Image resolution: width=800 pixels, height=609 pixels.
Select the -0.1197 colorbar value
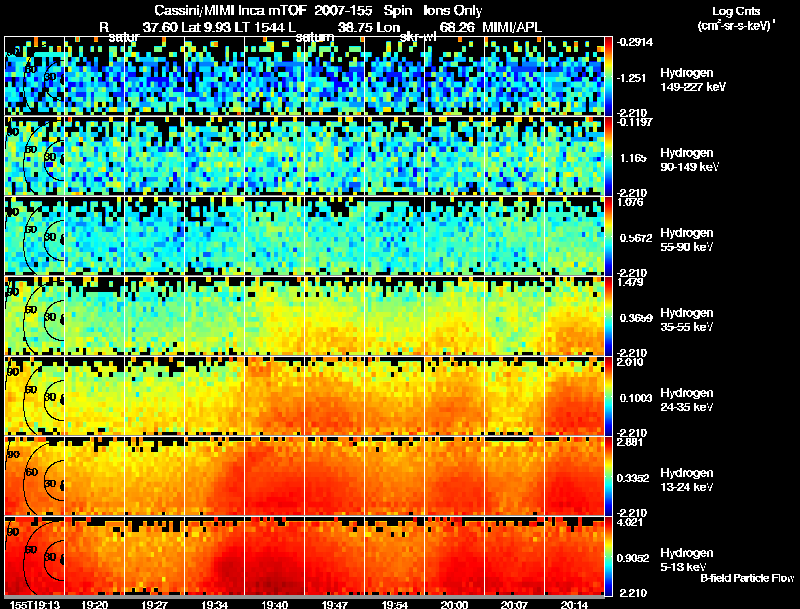click(634, 122)
